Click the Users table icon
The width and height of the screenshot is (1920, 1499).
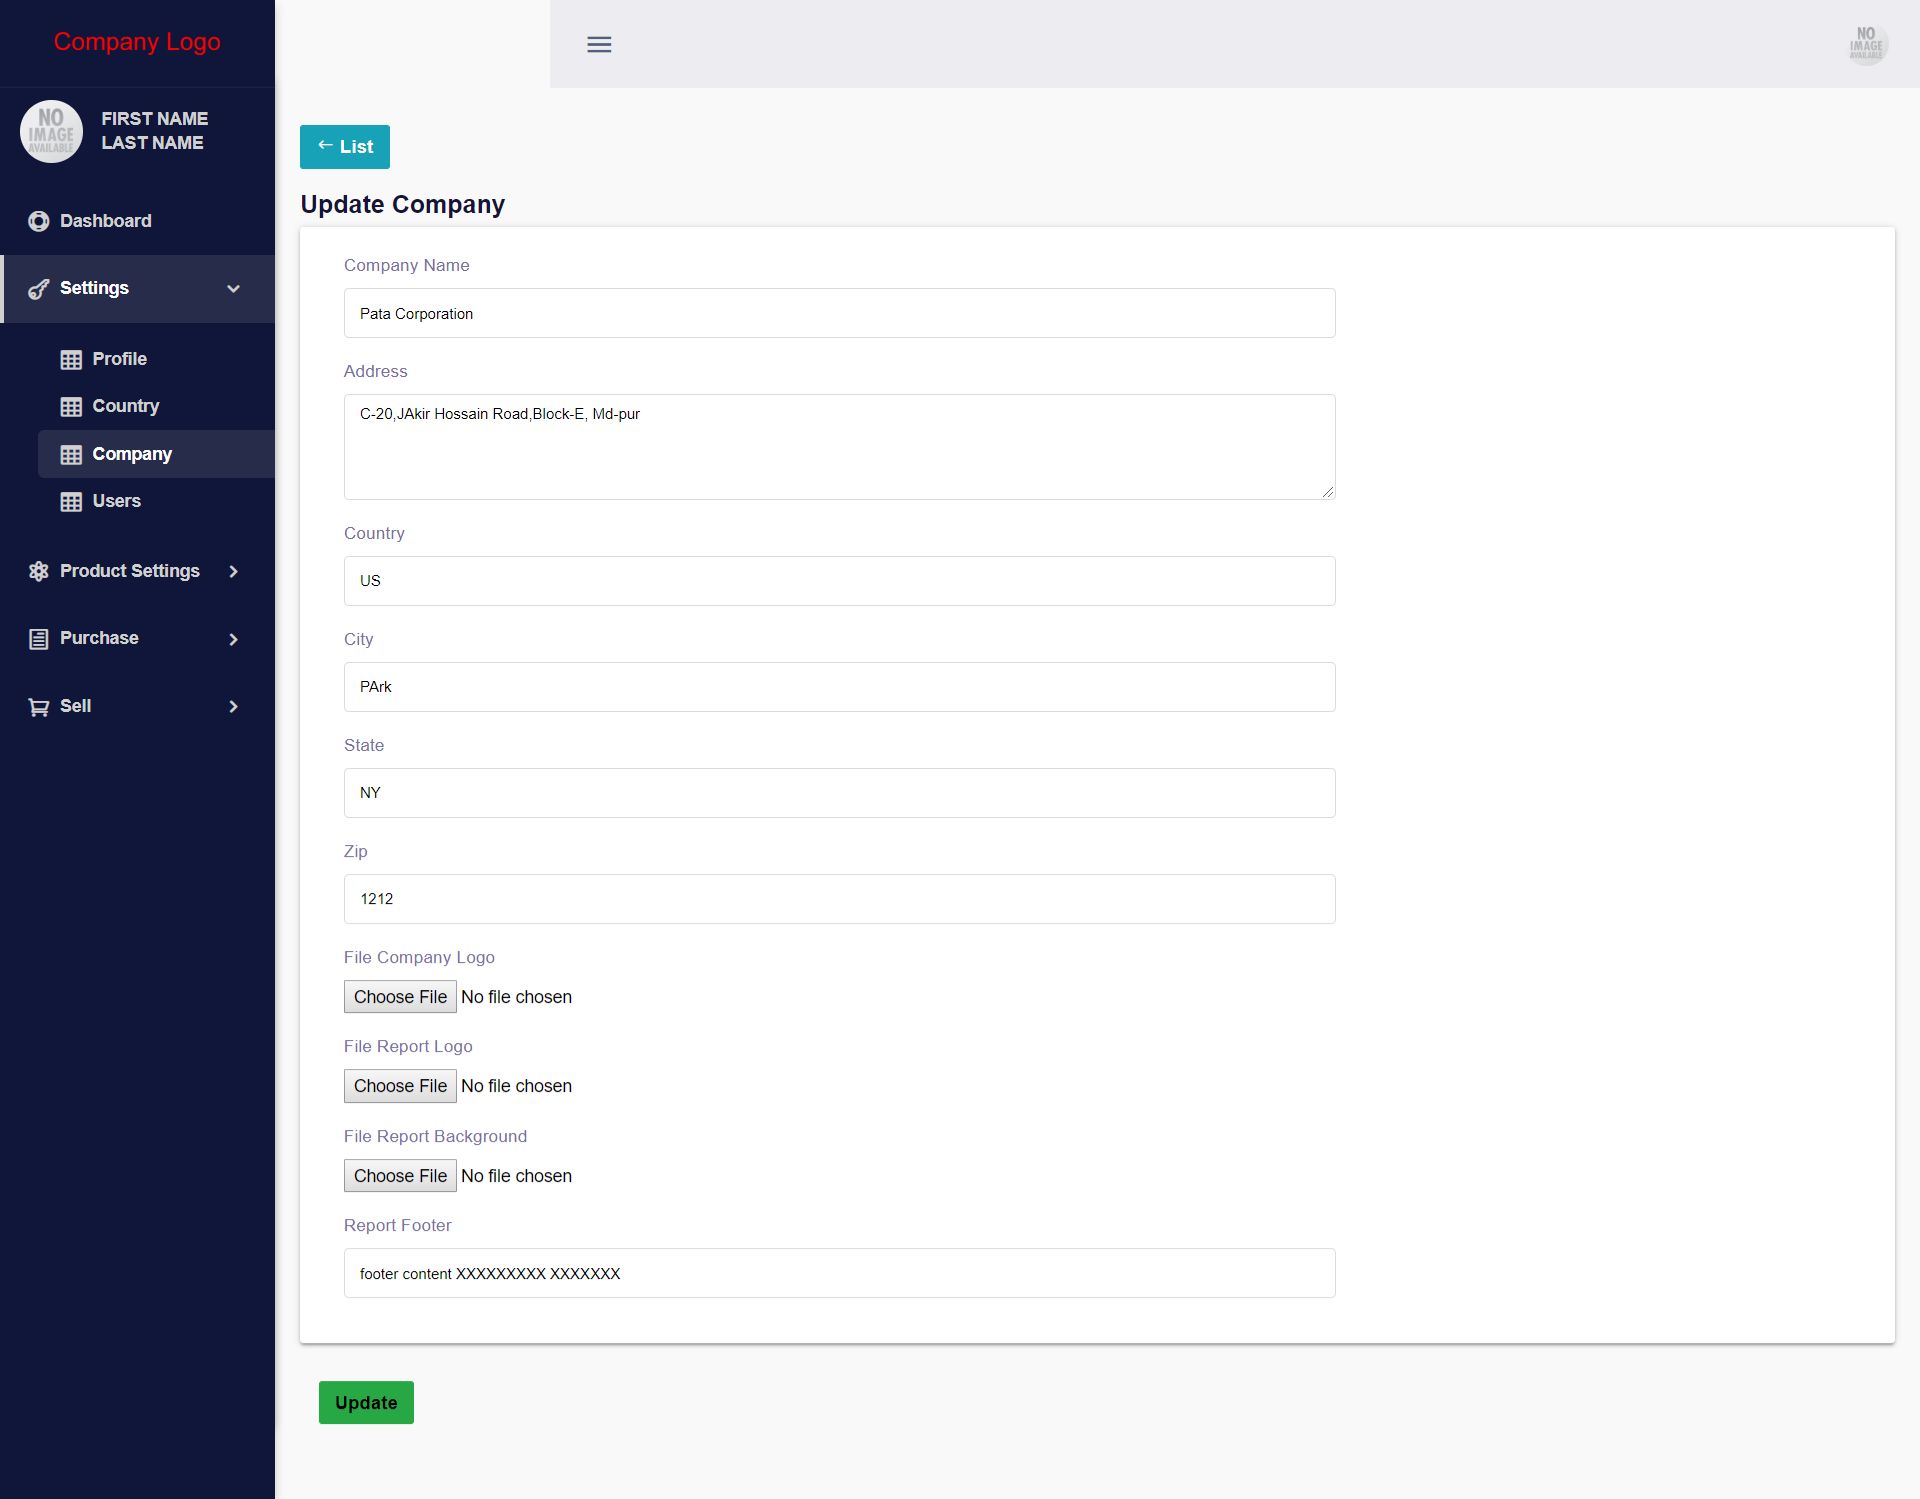click(71, 502)
